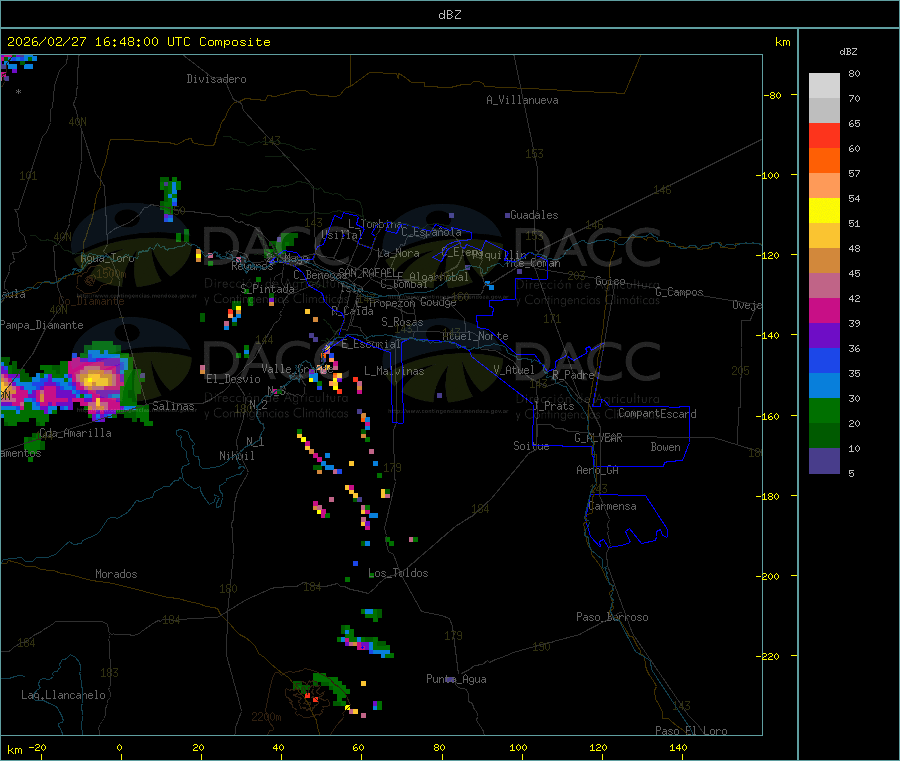Click the 'J_Prats' label

[553, 406]
